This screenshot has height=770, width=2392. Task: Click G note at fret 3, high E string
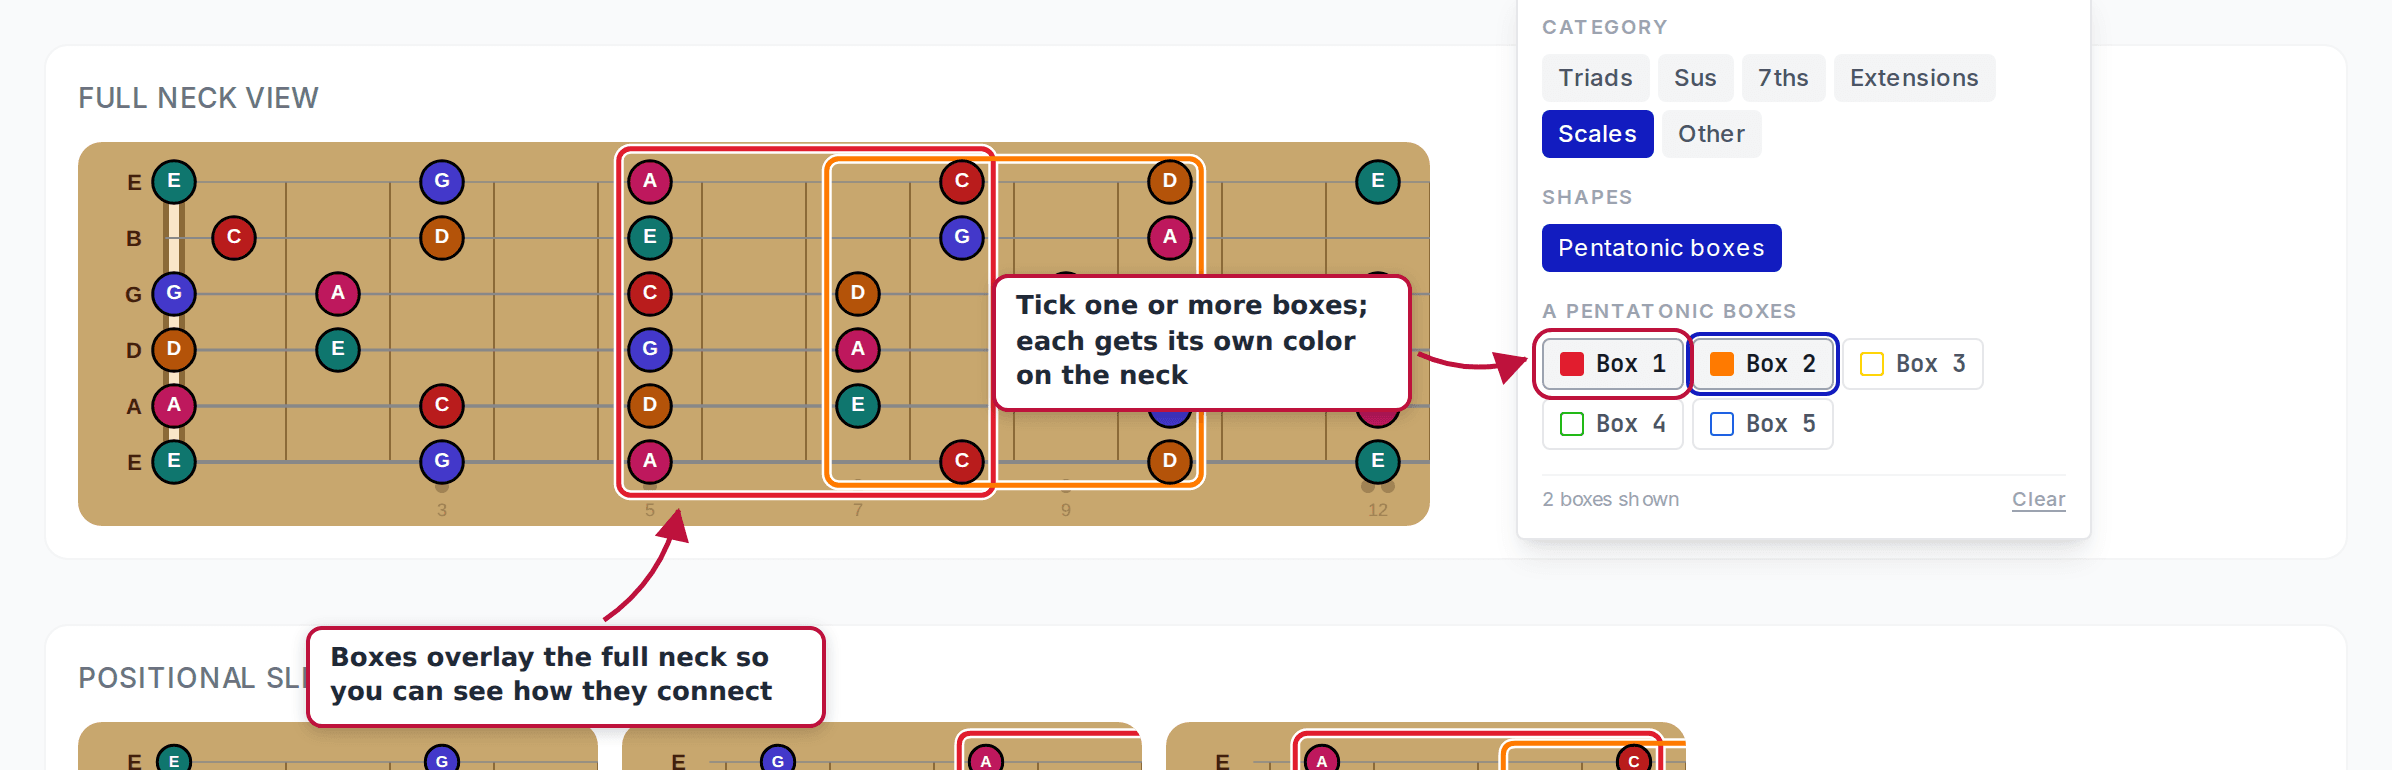coord(442,182)
